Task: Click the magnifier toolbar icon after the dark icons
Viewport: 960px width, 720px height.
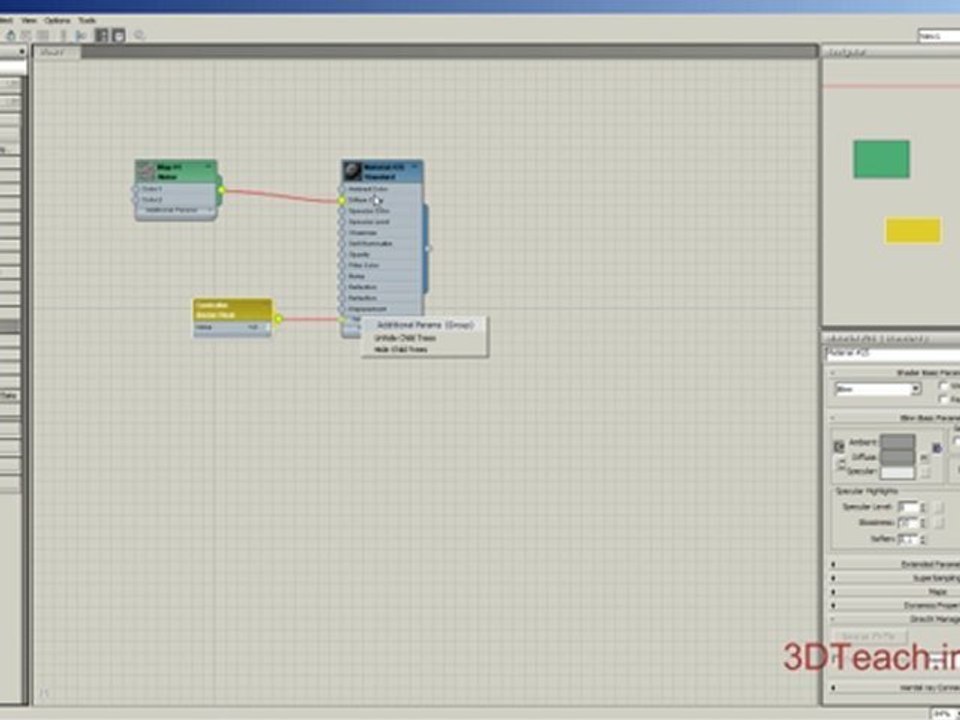Action: pos(140,35)
